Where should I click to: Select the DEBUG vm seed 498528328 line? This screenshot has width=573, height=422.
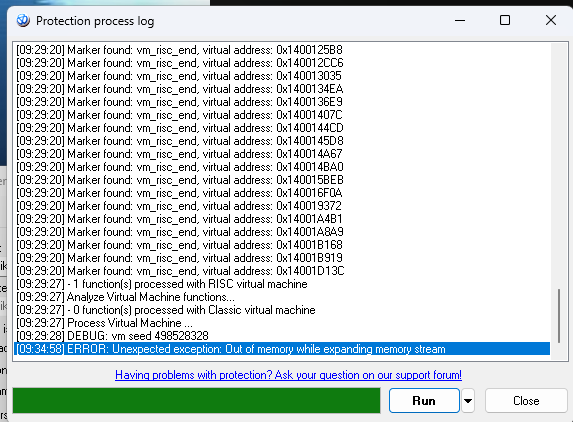tap(282, 336)
